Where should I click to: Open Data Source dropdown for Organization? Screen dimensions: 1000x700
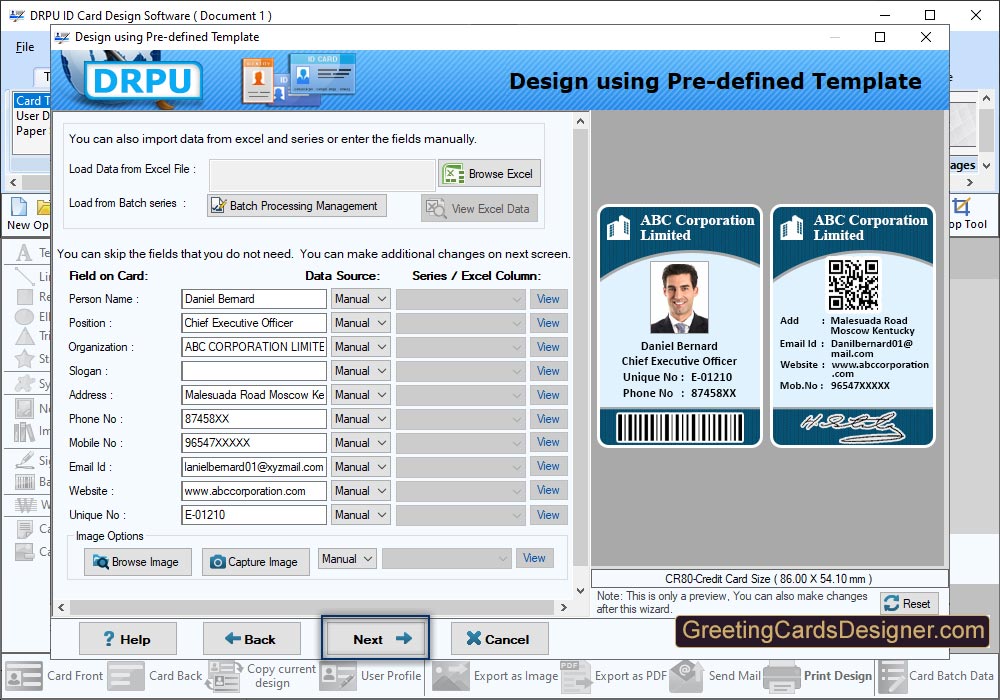click(x=360, y=347)
